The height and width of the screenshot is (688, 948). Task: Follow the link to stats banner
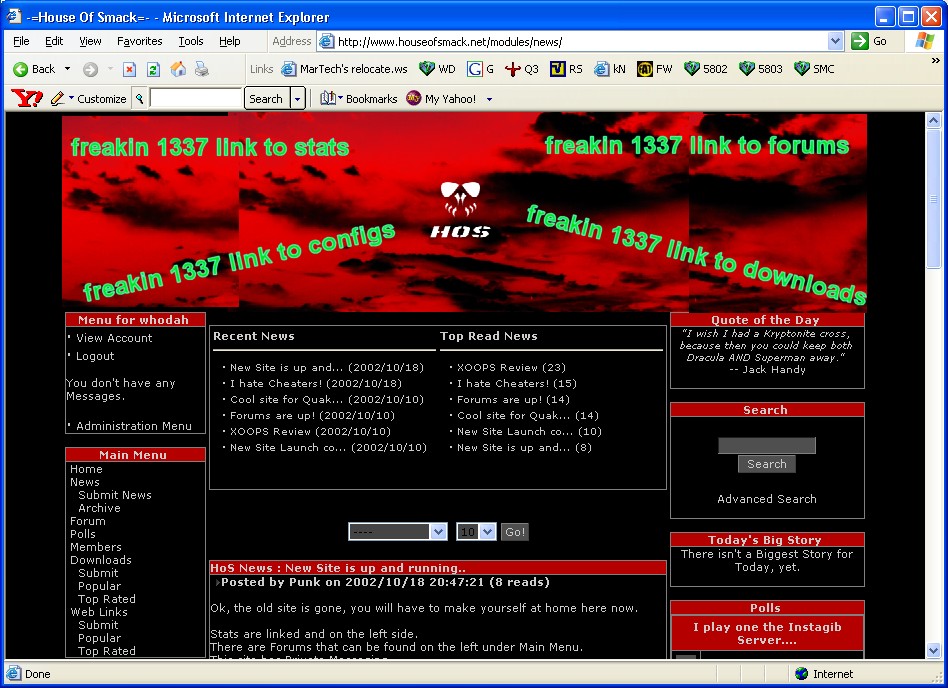(210, 147)
